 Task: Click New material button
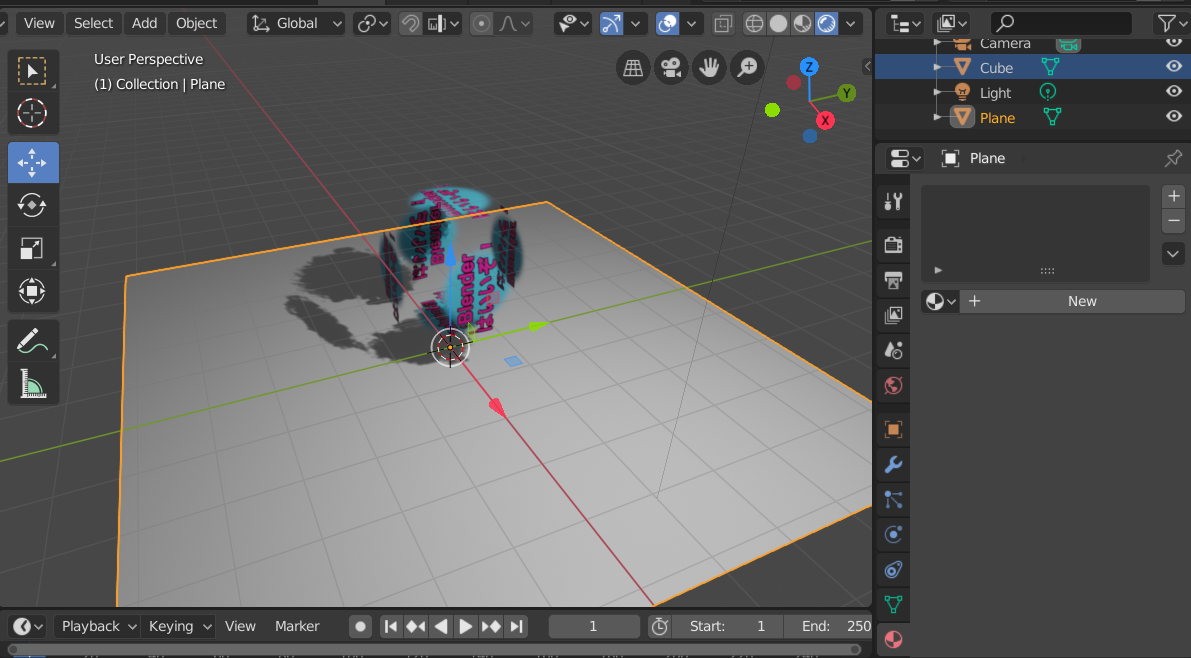pyautogui.click(x=1072, y=302)
